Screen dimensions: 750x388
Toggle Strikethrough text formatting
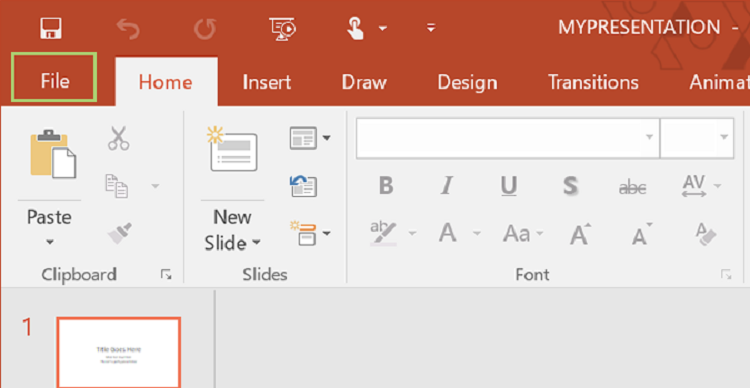point(632,188)
